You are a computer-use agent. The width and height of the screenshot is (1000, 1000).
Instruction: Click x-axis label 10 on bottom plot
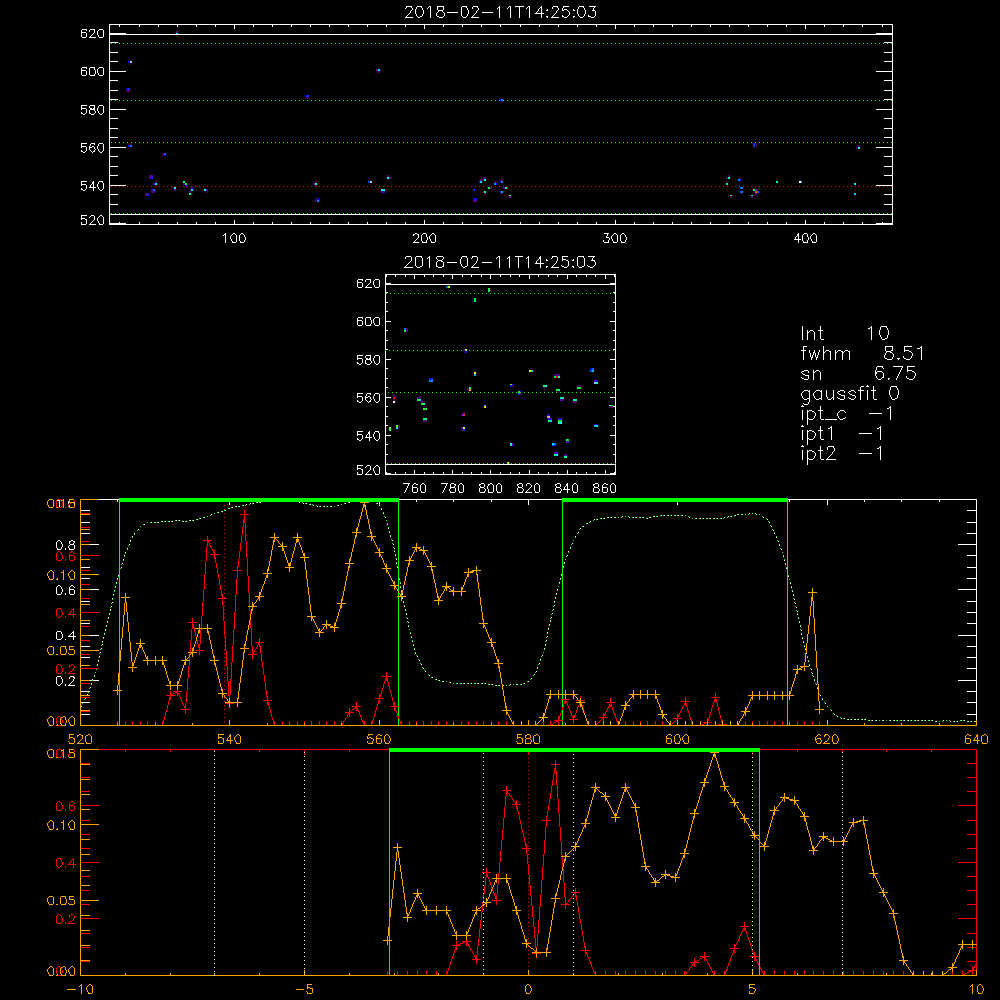click(x=976, y=989)
